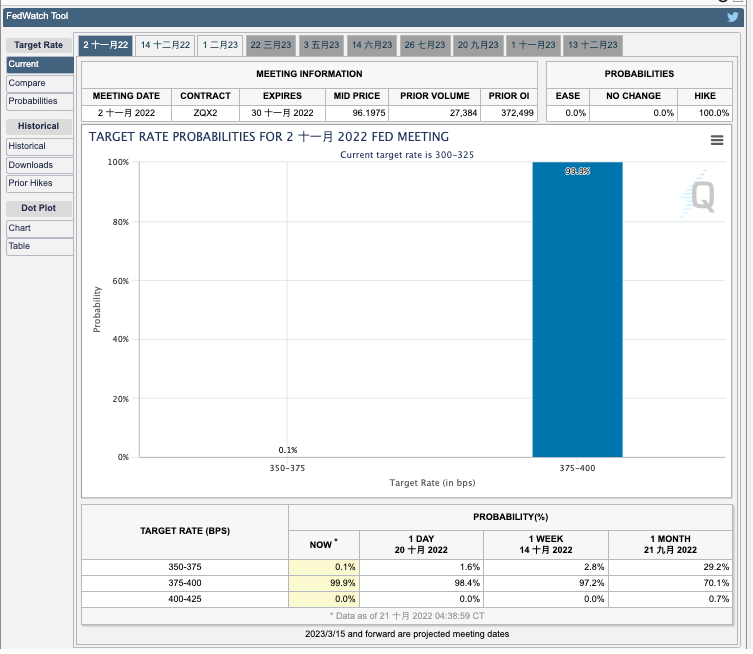Image resolution: width=753 pixels, height=654 pixels.
Task: Click the ZQX2 contract cell
Action: 205,113
